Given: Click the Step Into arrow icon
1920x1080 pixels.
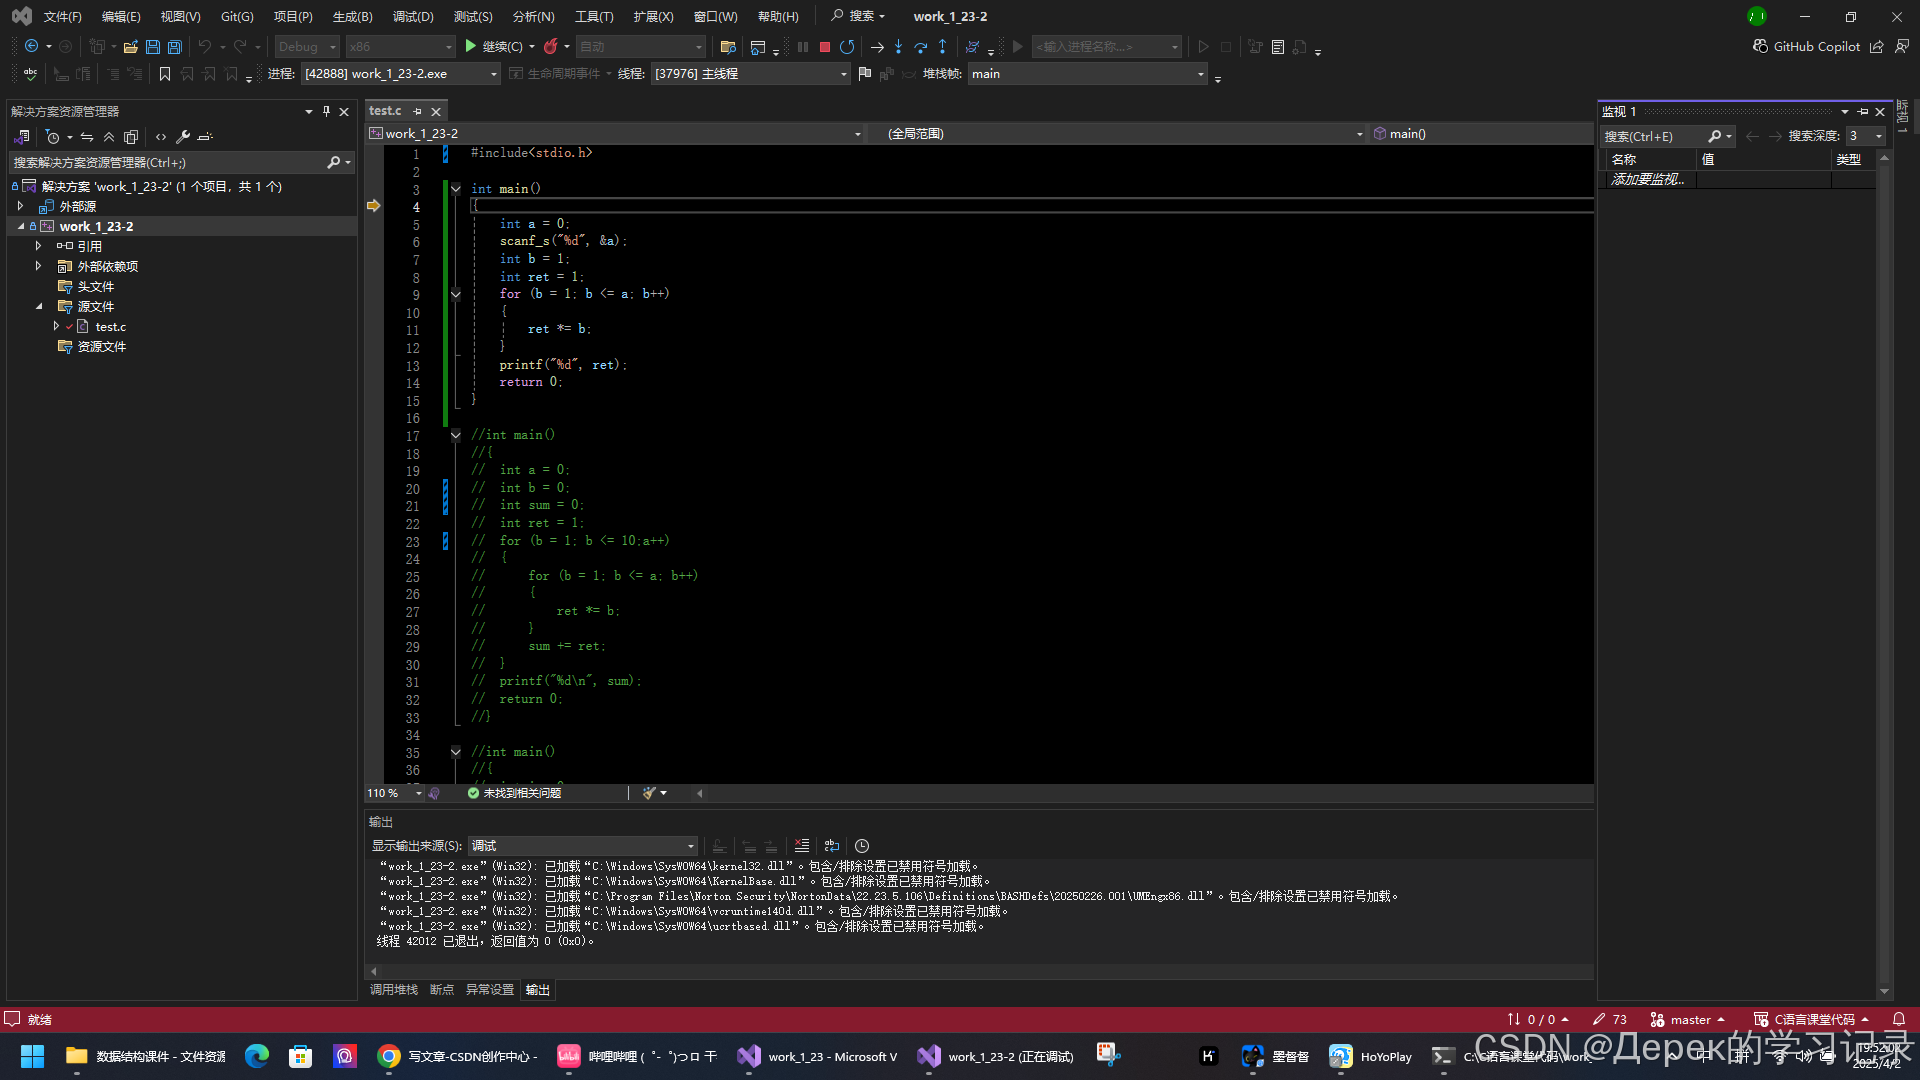Looking at the screenshot, I should (x=898, y=47).
